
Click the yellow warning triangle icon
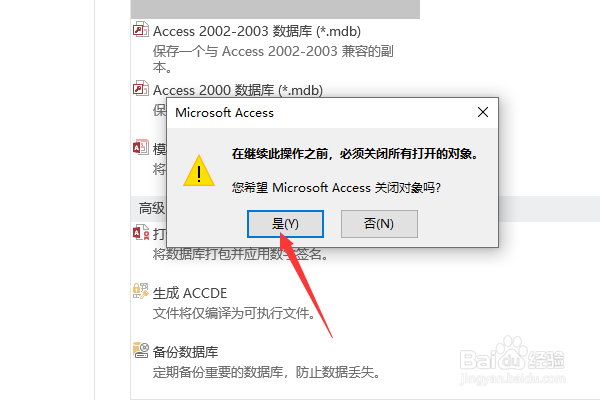[x=199, y=171]
